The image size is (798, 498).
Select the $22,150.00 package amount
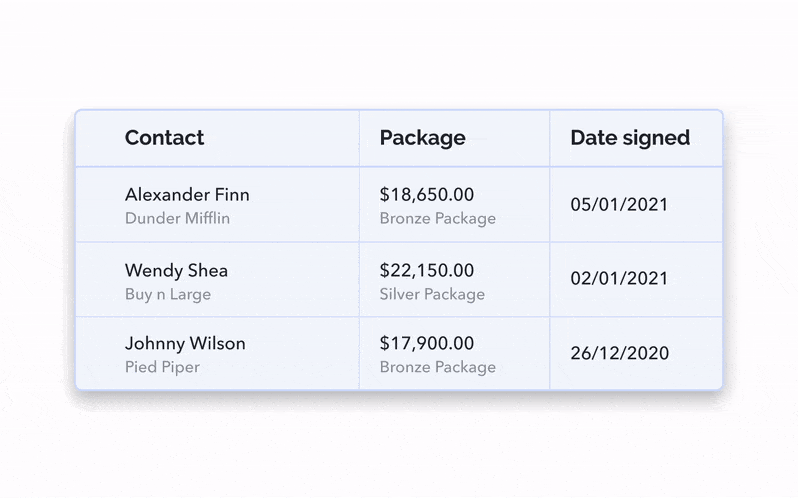pos(427,270)
